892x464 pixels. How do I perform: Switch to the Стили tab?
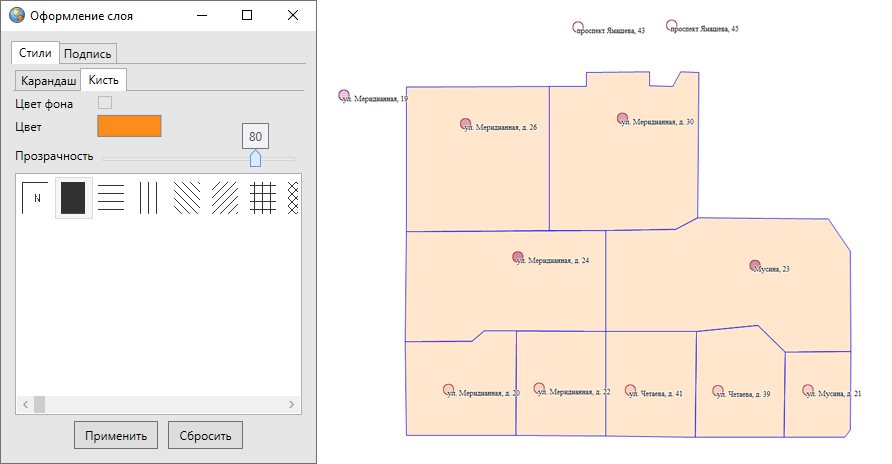tap(35, 53)
